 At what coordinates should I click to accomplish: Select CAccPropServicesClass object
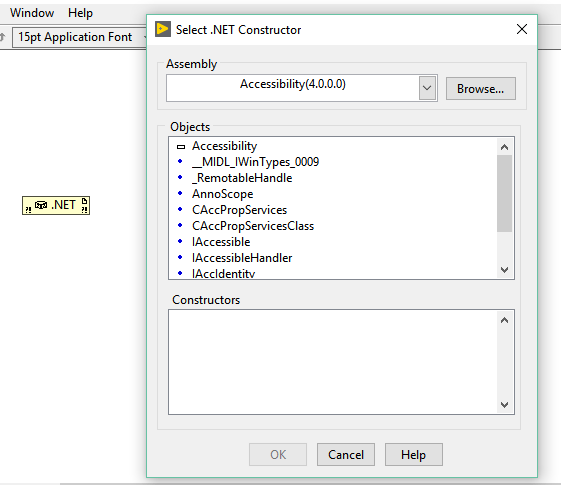coord(253,226)
